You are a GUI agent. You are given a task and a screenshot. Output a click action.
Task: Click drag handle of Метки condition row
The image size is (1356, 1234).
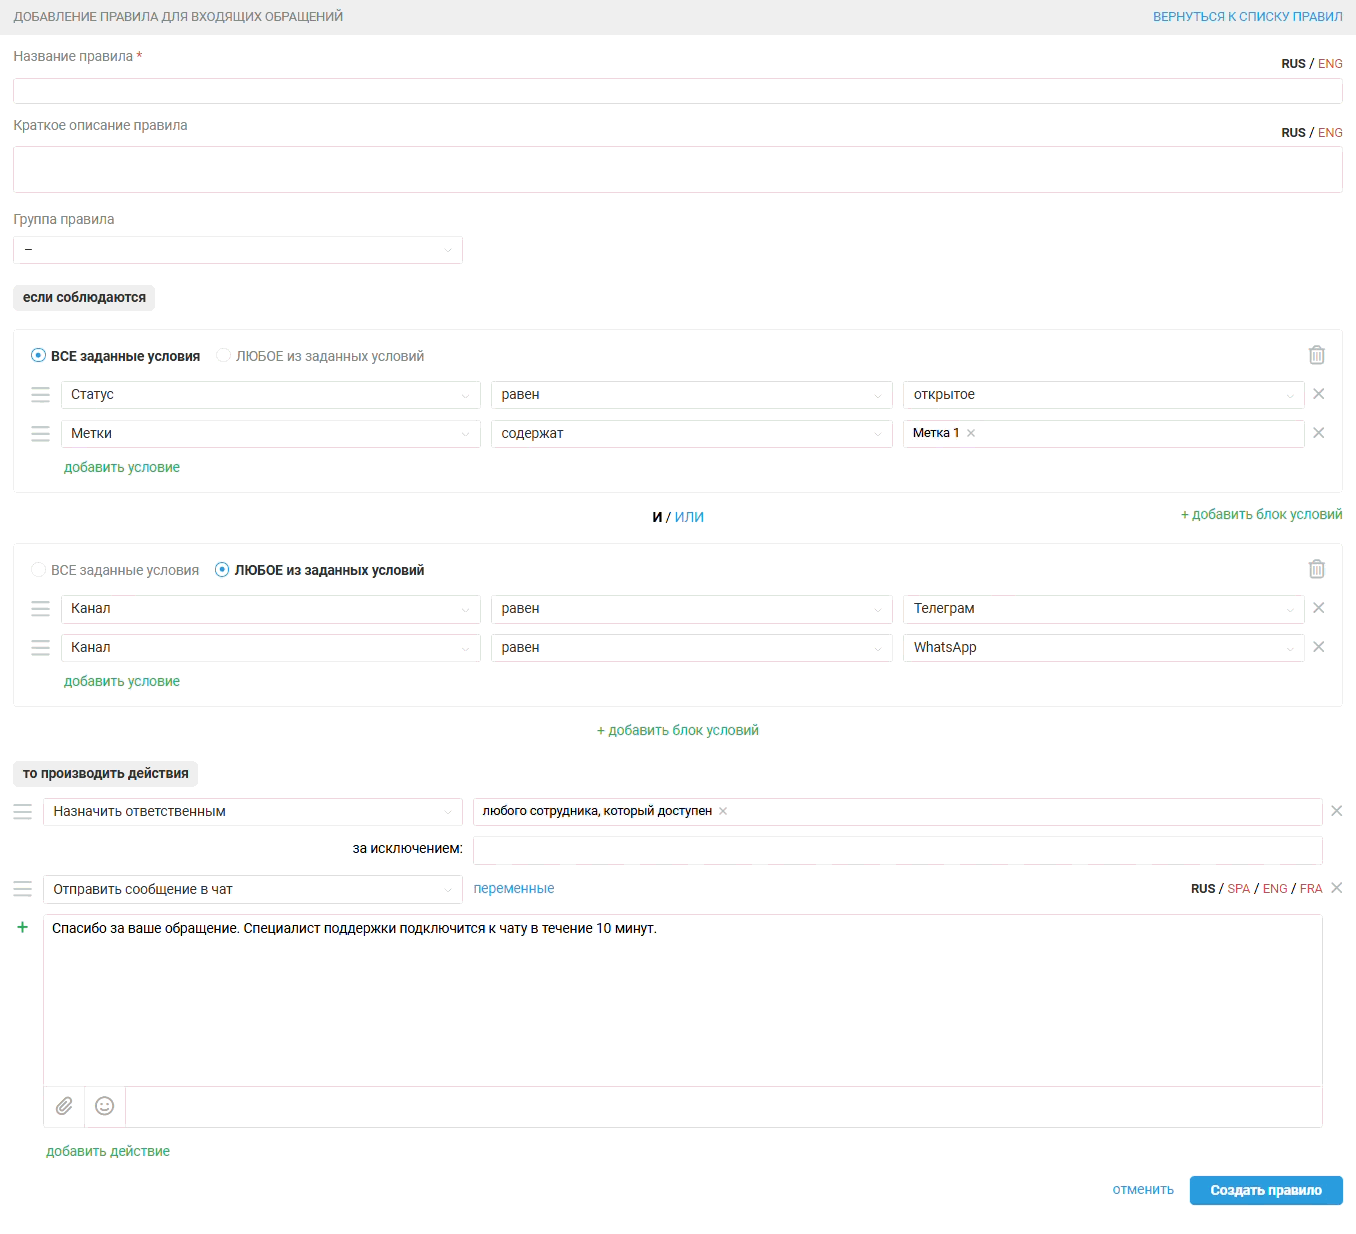click(x=40, y=434)
